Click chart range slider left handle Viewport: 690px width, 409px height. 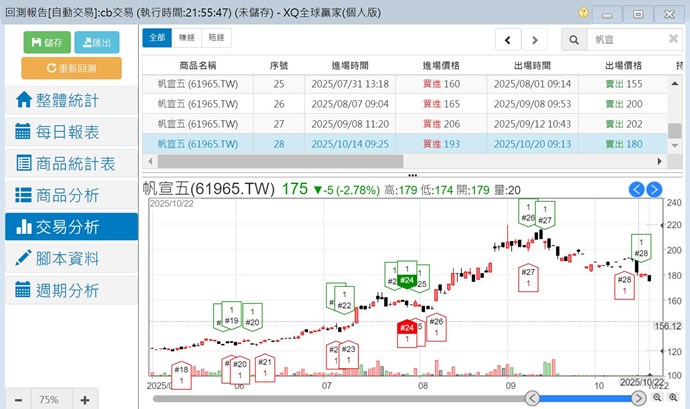click(532, 398)
